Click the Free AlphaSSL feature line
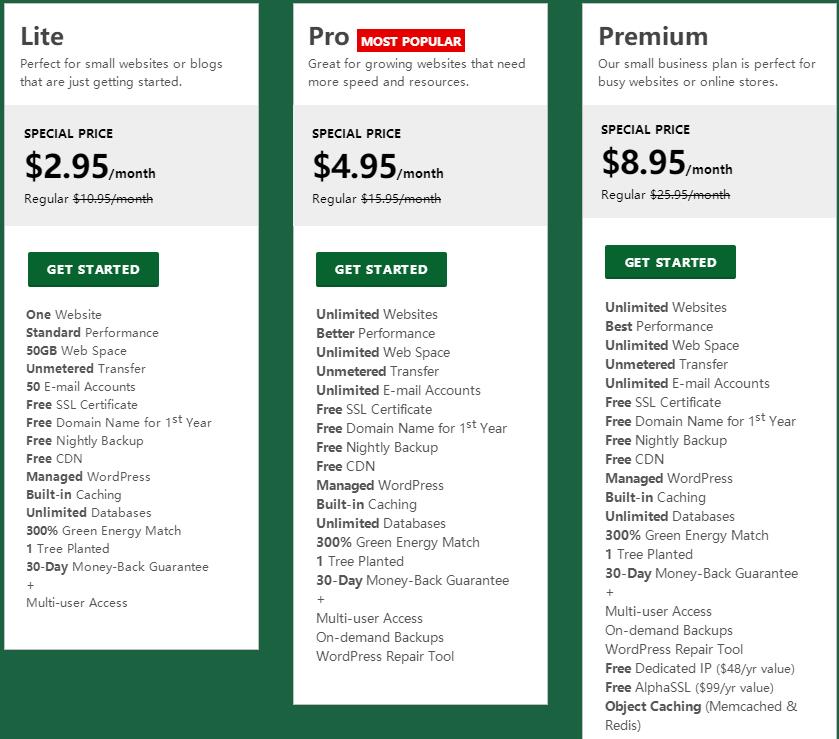 point(689,688)
